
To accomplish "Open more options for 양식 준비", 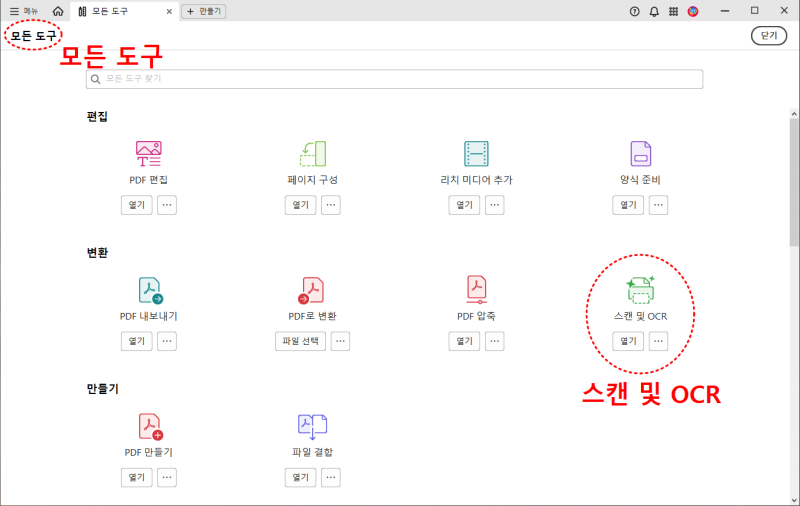I will click(x=658, y=205).
